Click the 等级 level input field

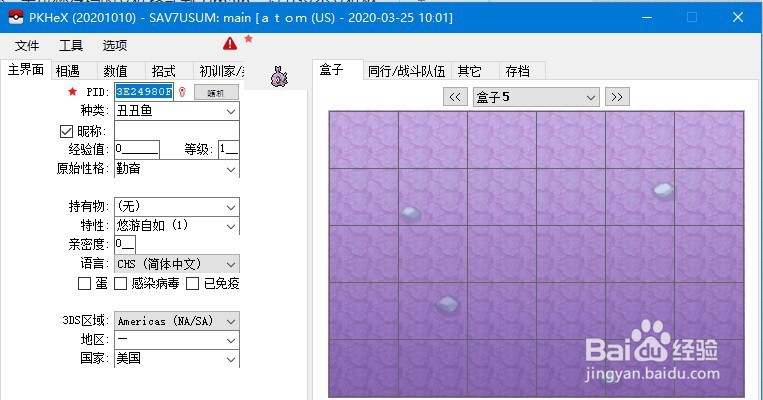click(228, 149)
